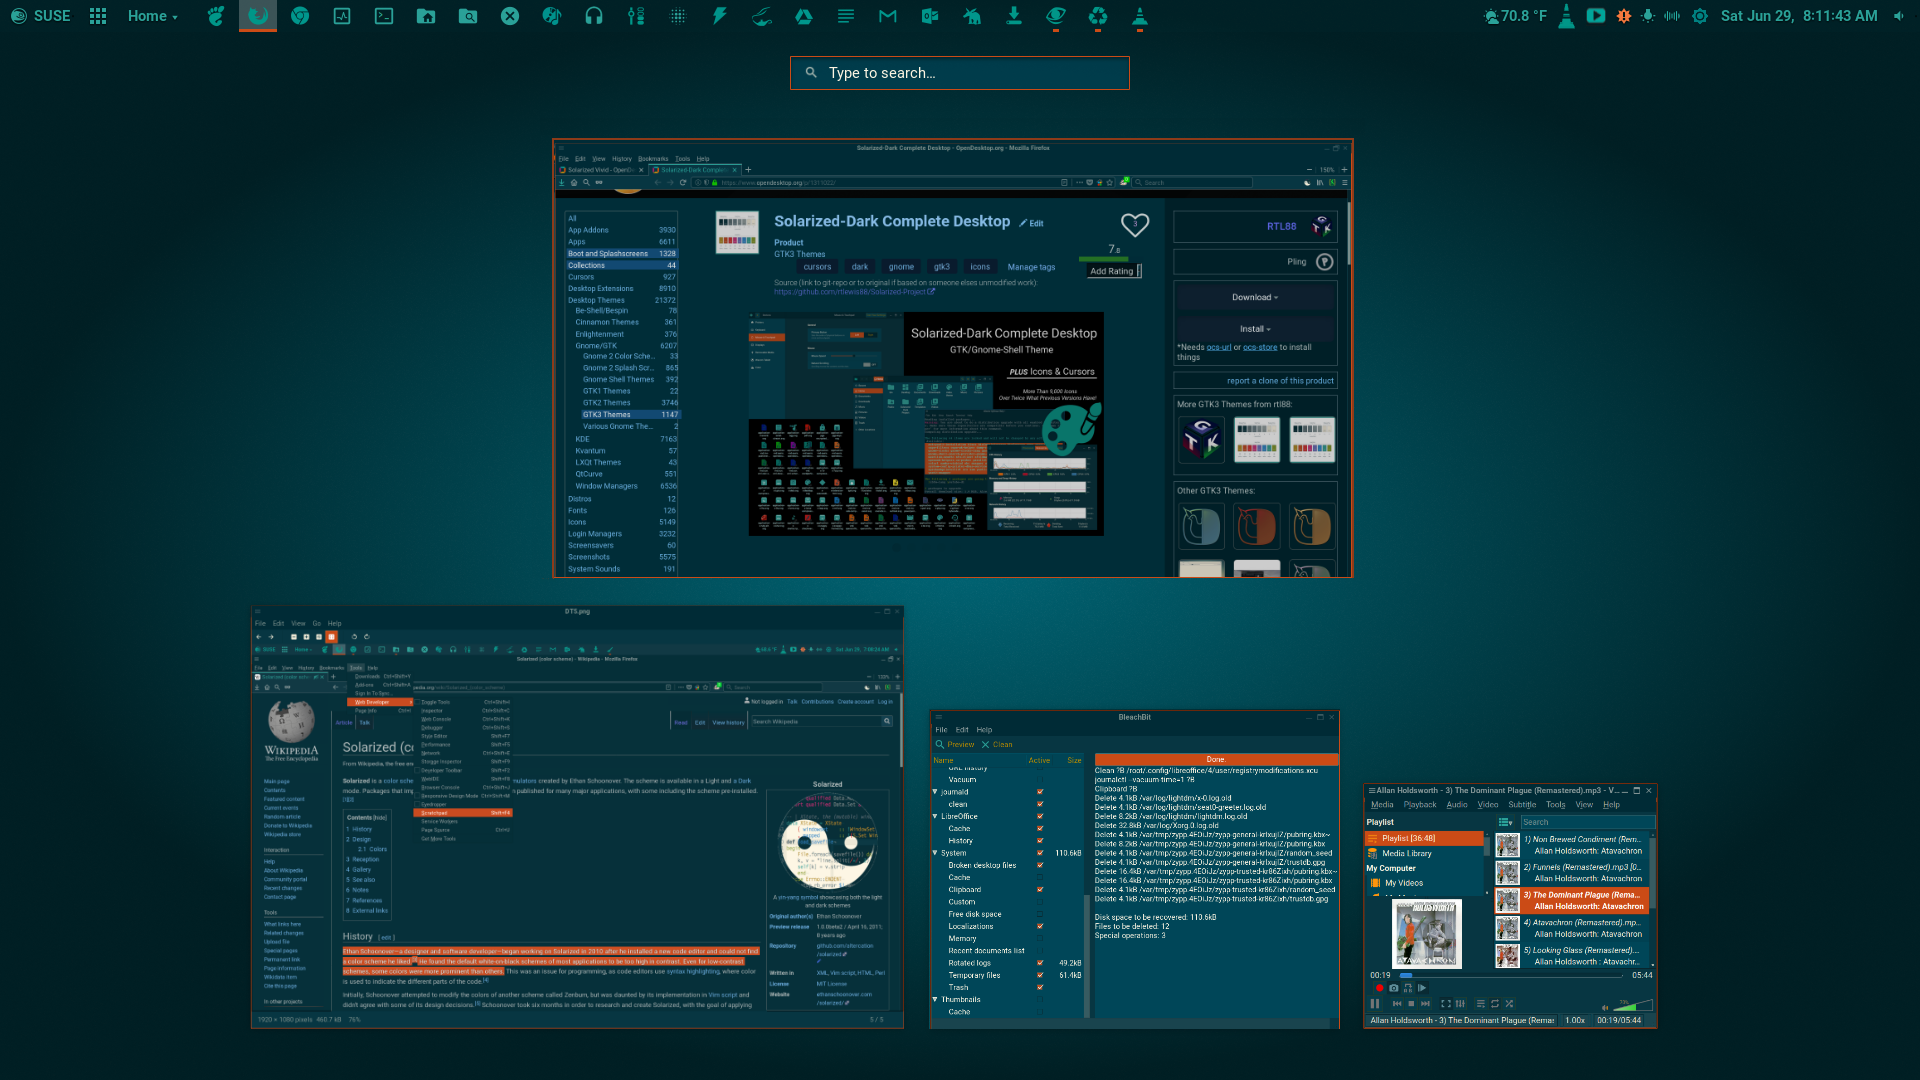This screenshot has width=1920, height=1080.
Task: Click the Manage tags link in Firefox
Action: point(1031,267)
